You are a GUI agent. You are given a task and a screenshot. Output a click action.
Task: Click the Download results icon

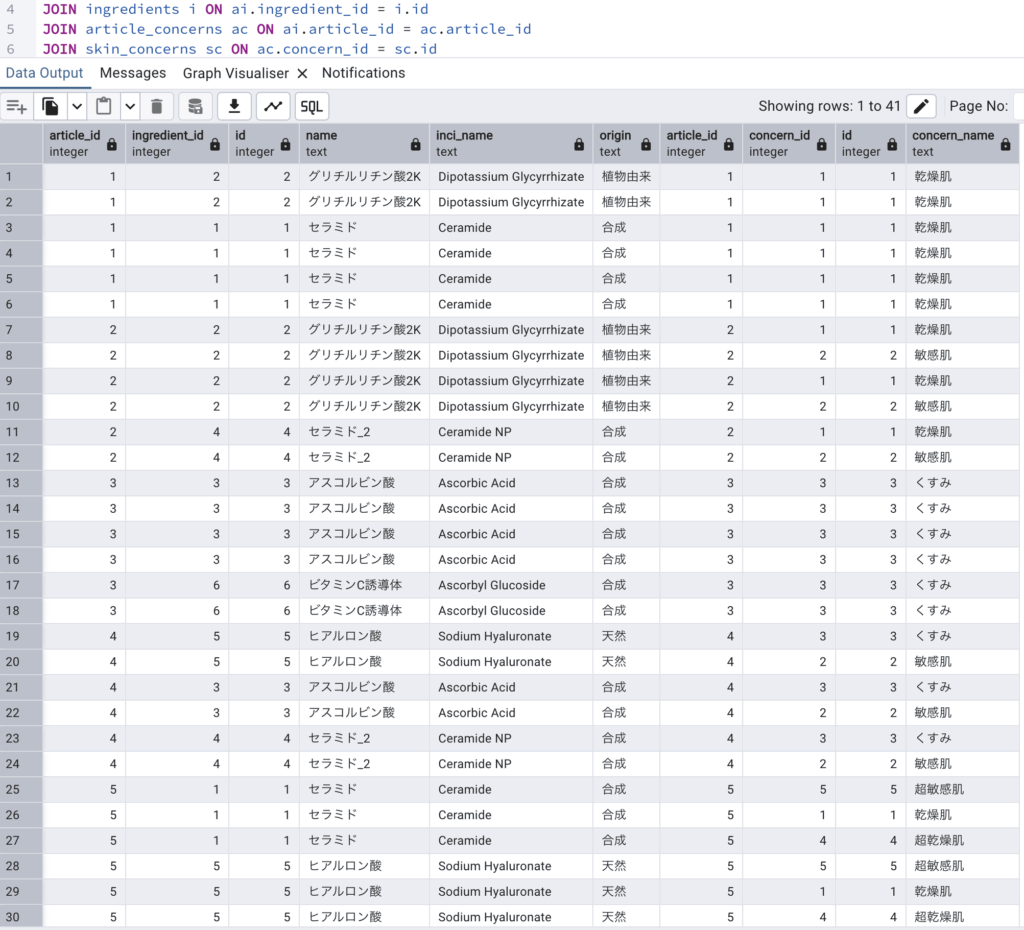(x=234, y=106)
